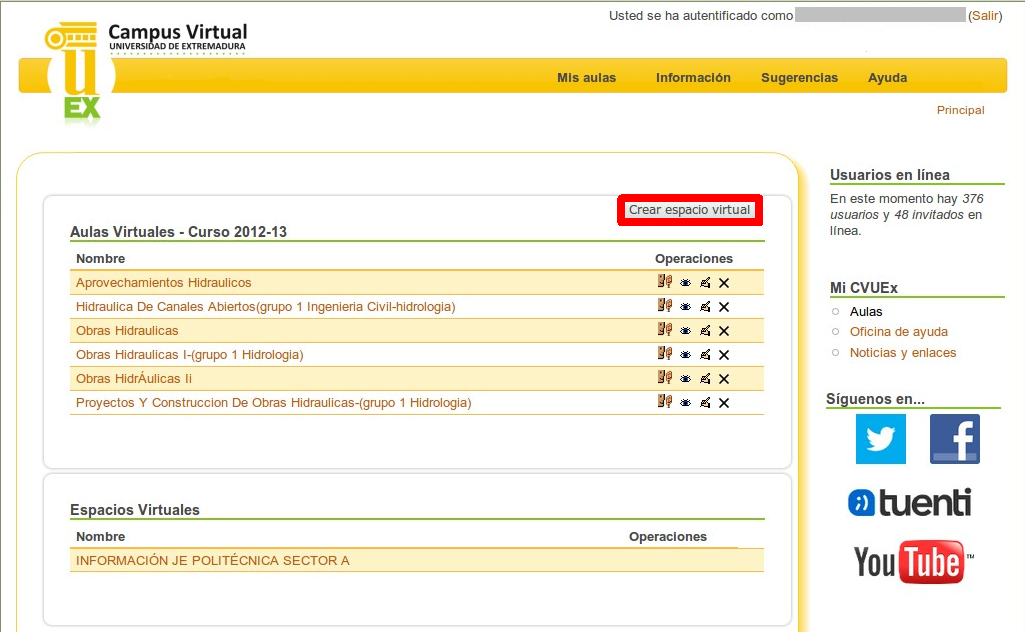The height and width of the screenshot is (632, 1025).
Task: Delete the Aprovechamientos Hidraulicos classroom
Action: (724, 283)
